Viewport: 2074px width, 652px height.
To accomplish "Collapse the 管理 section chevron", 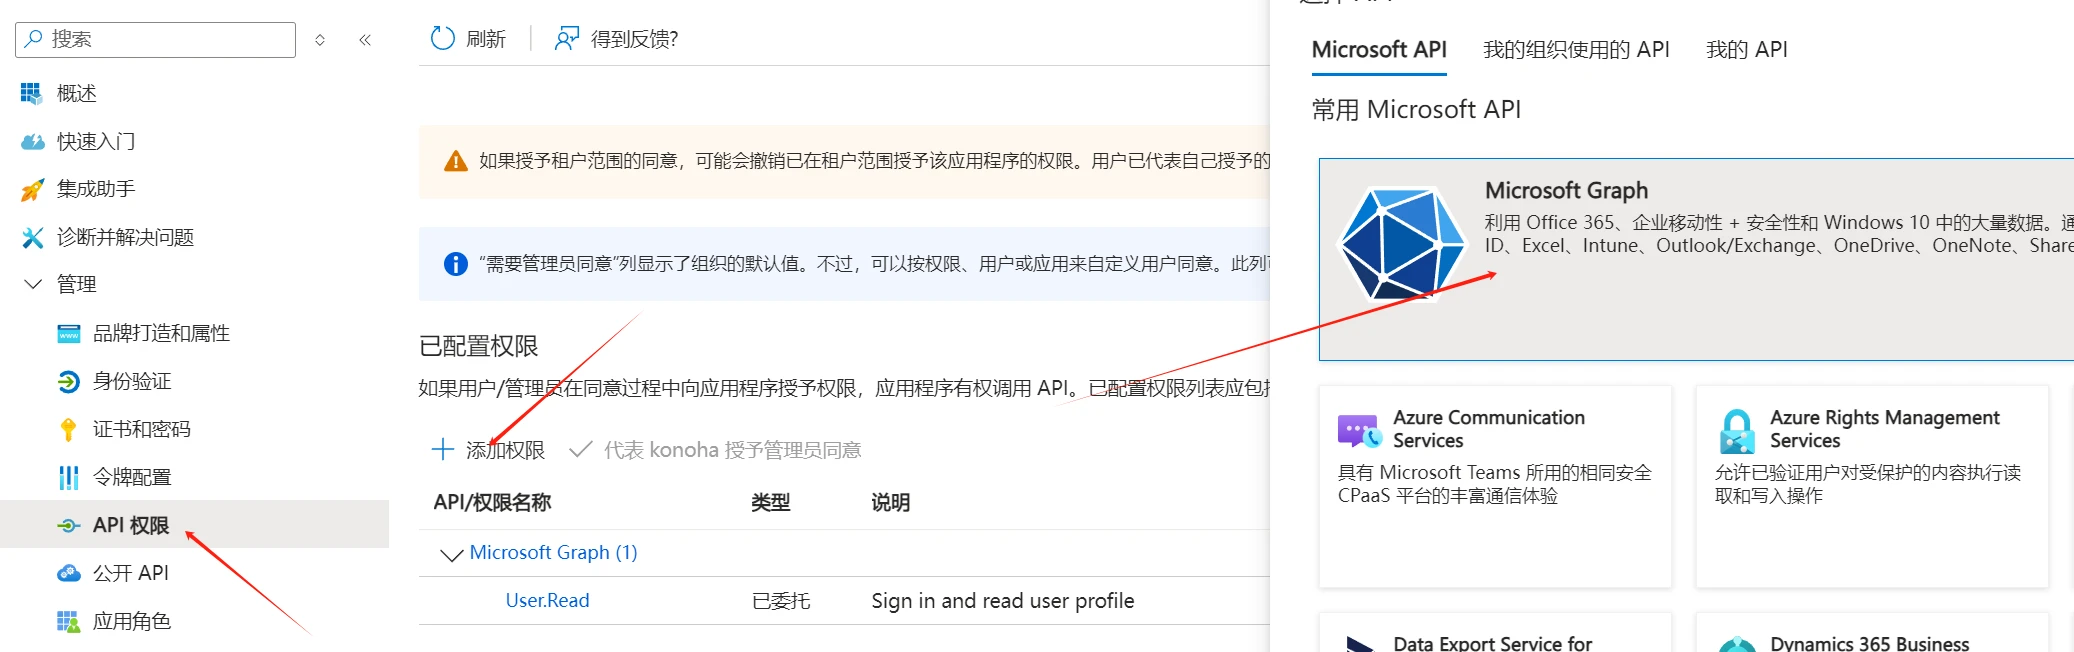I will click(33, 284).
